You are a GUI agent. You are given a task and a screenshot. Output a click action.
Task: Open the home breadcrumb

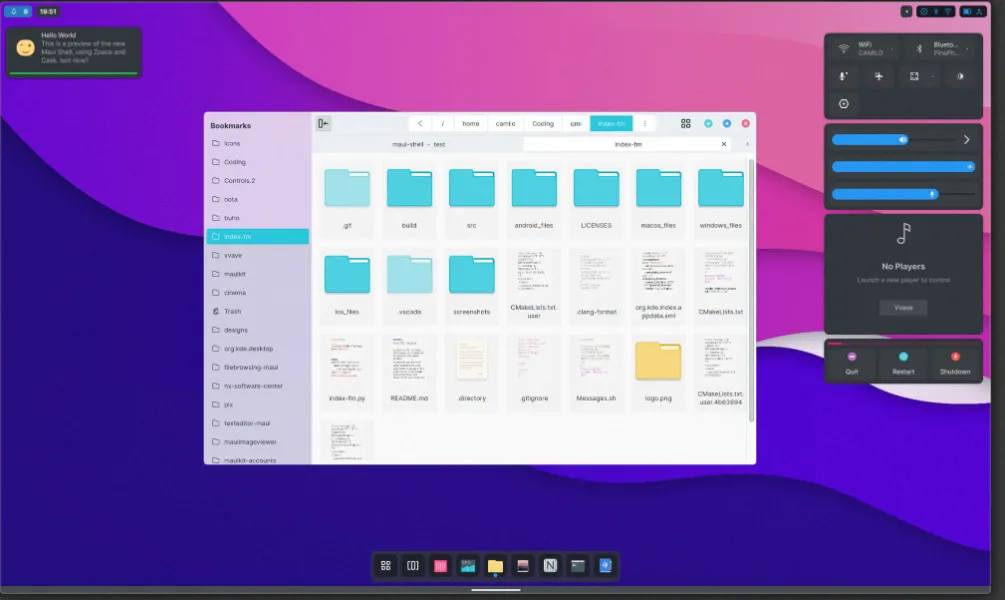pos(470,124)
